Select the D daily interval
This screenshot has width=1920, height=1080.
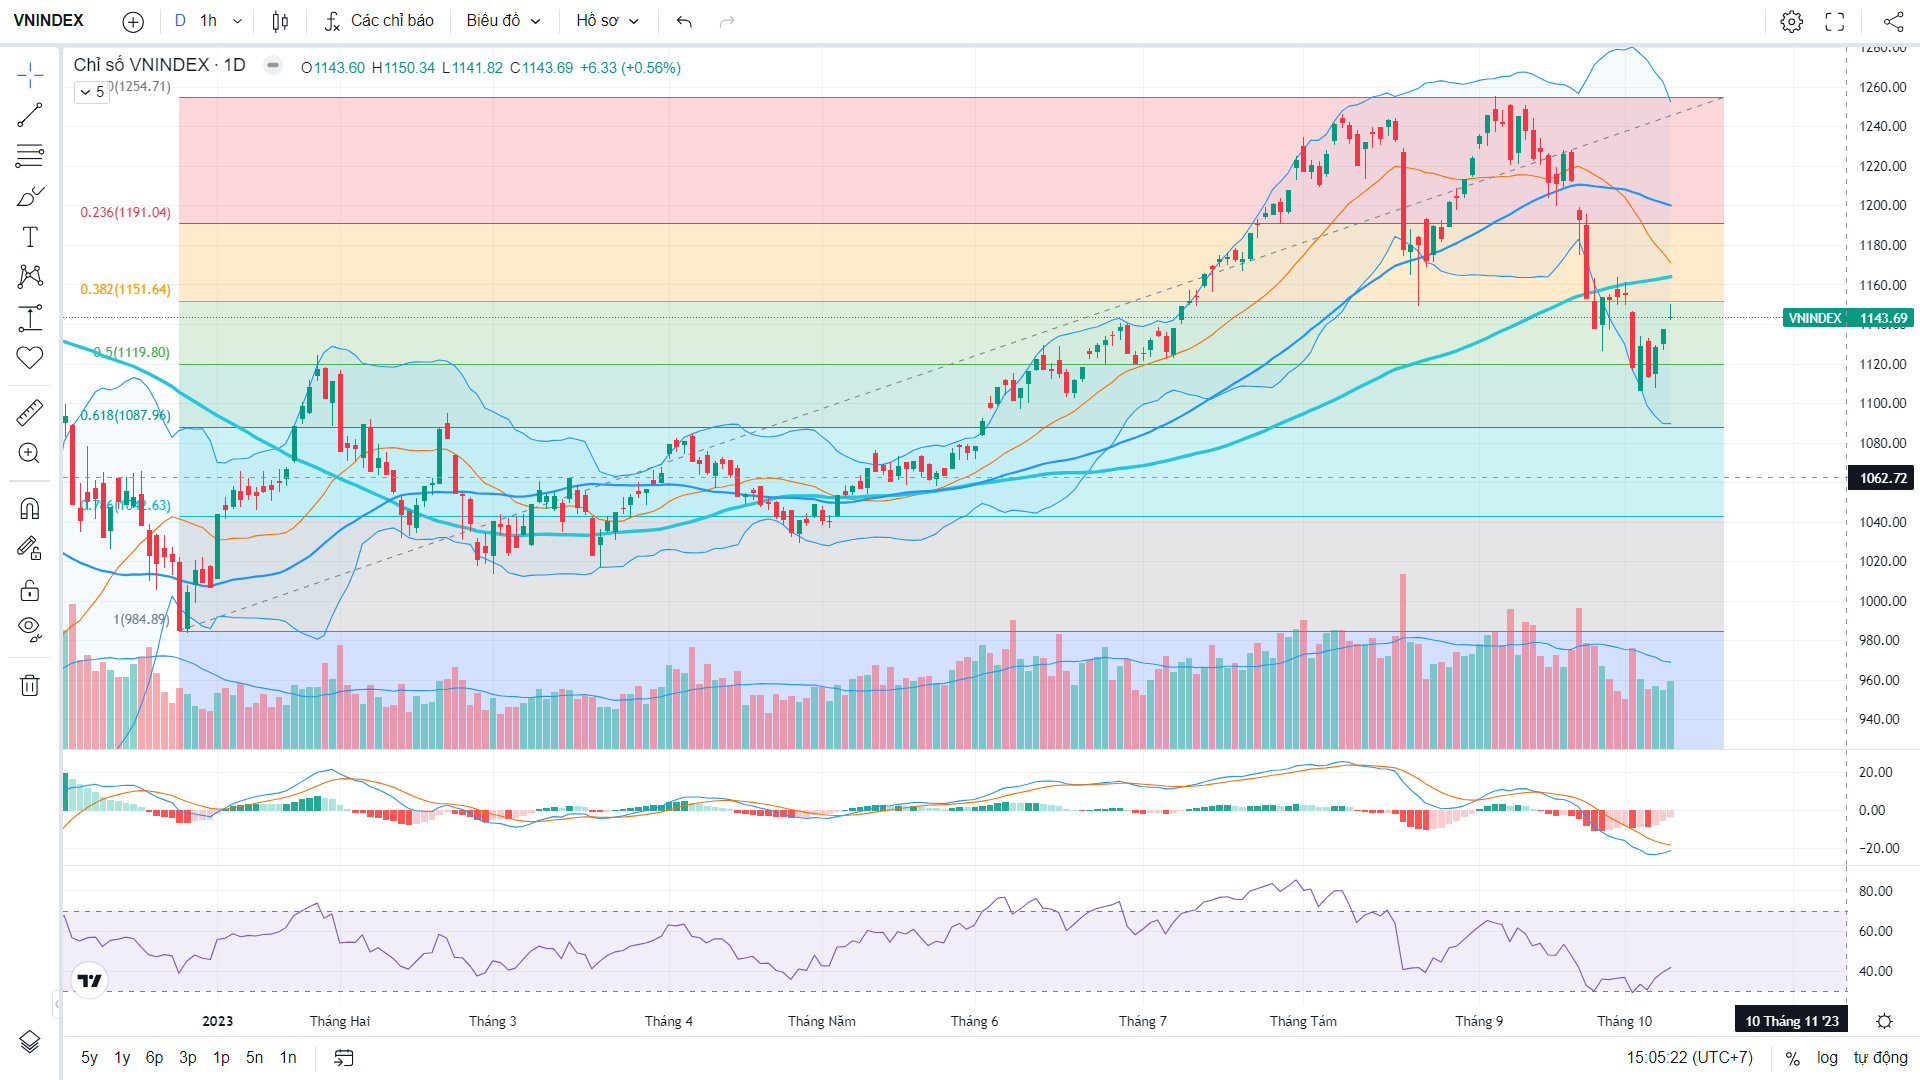point(180,21)
